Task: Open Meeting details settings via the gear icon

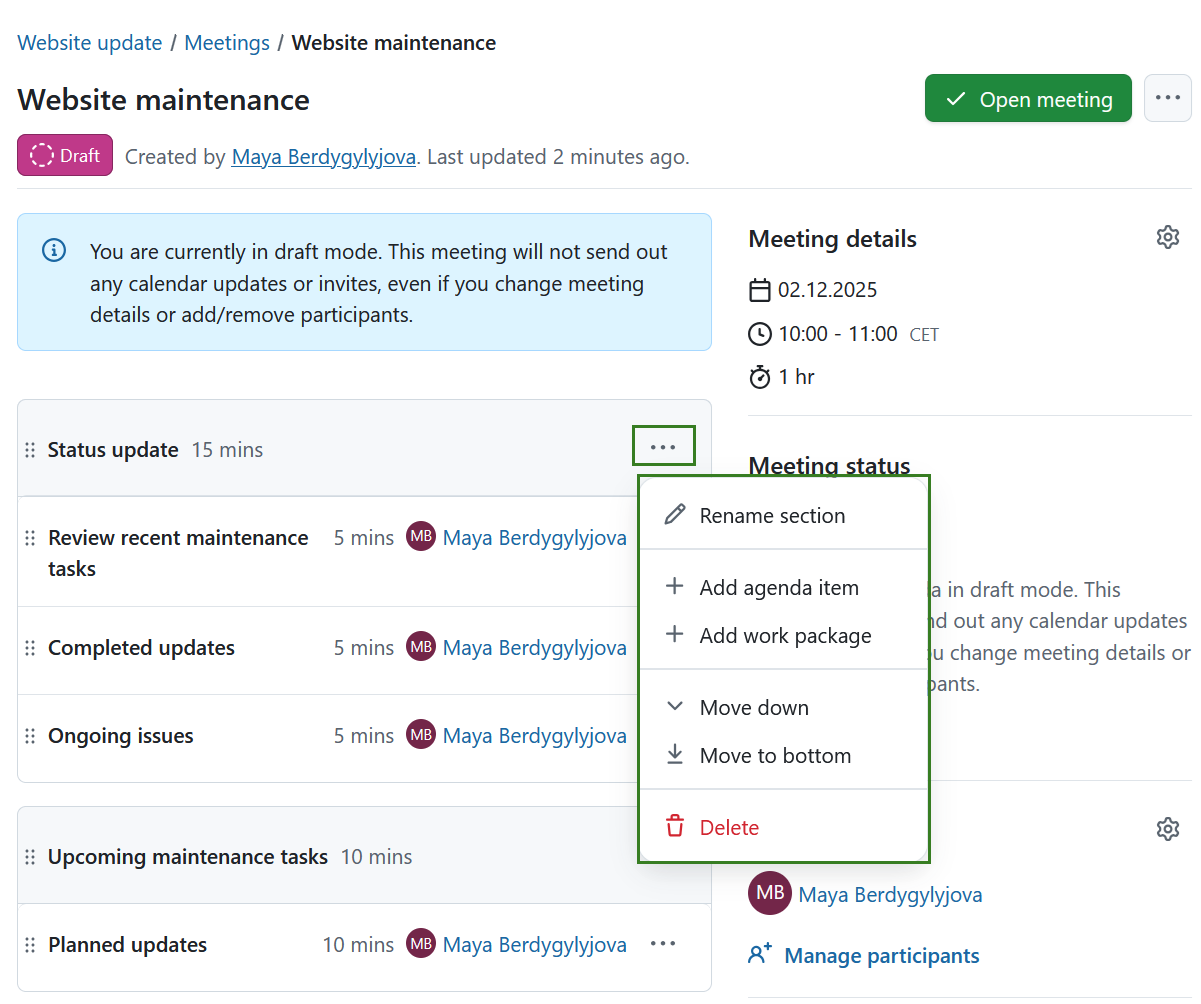Action: coord(1167,237)
